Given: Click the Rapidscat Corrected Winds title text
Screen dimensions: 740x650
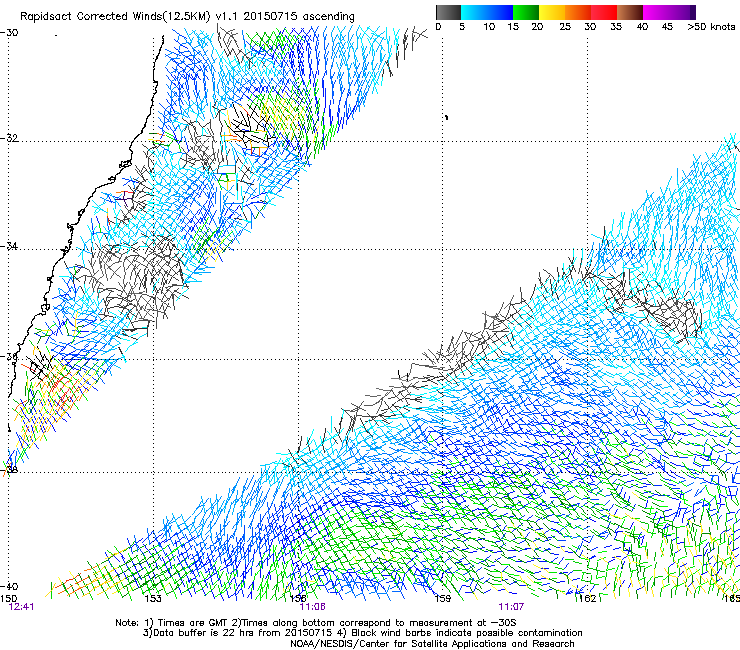Looking at the screenshot, I should coord(187,16).
